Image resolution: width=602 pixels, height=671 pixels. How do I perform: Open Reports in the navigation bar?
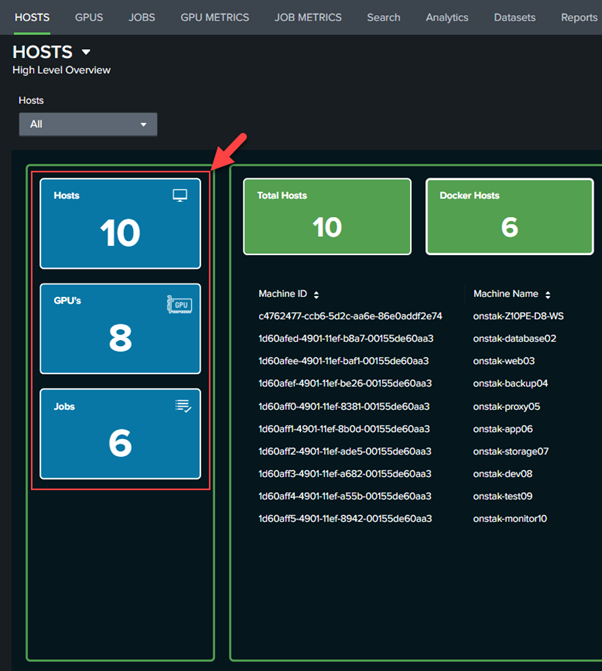click(579, 17)
